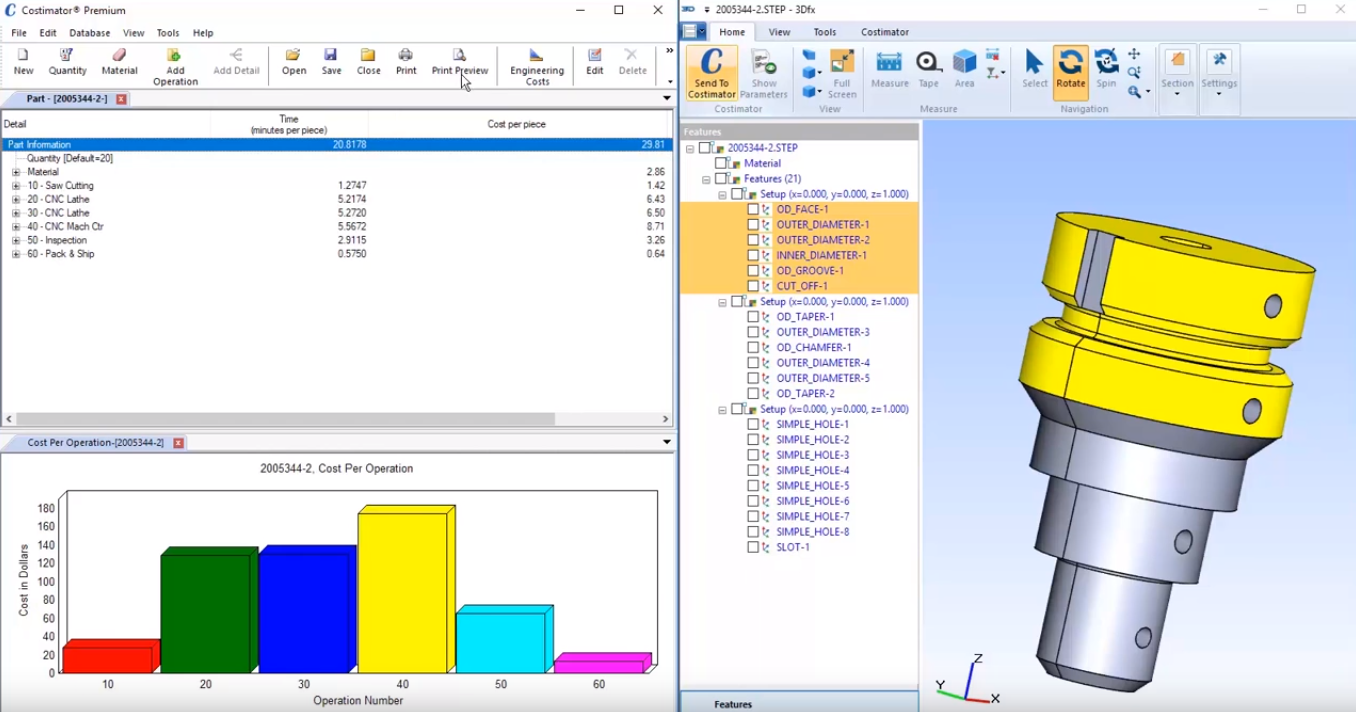
Task: Check the OUTER_DIAMETER-1 checkbox
Action: click(x=753, y=225)
